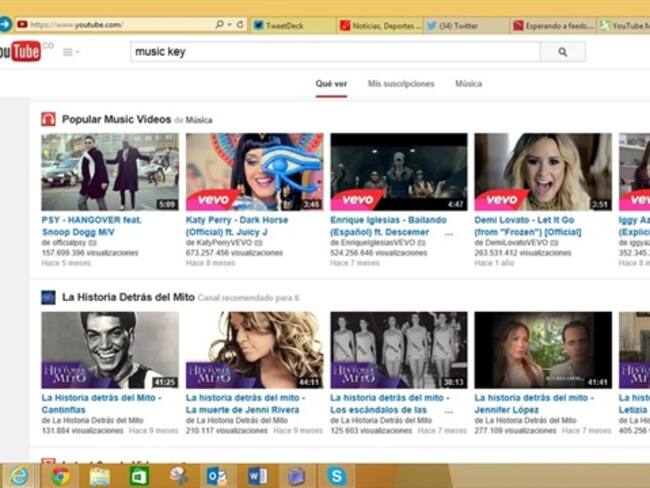Open the PSY HANGOVER video thumbnail
Screen dimensions: 650x488
[x=110, y=172]
